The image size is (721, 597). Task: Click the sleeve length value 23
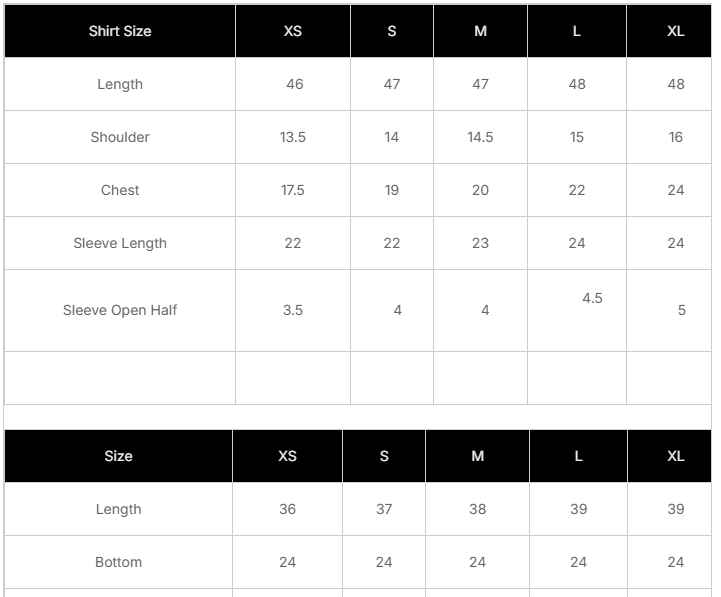pos(480,243)
